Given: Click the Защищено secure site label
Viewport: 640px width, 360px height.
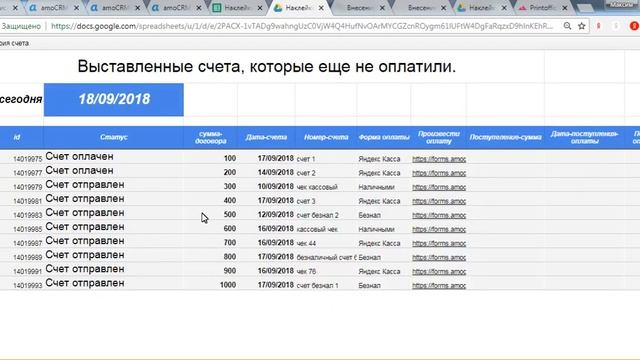Looking at the screenshot, I should 21,26.
